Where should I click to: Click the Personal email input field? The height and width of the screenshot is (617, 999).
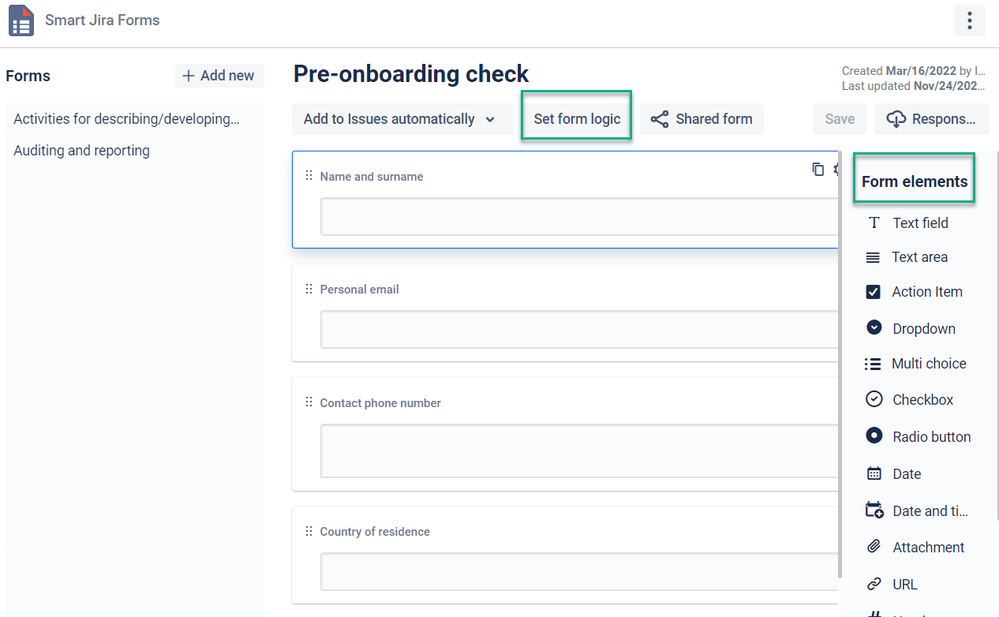[x=580, y=329]
